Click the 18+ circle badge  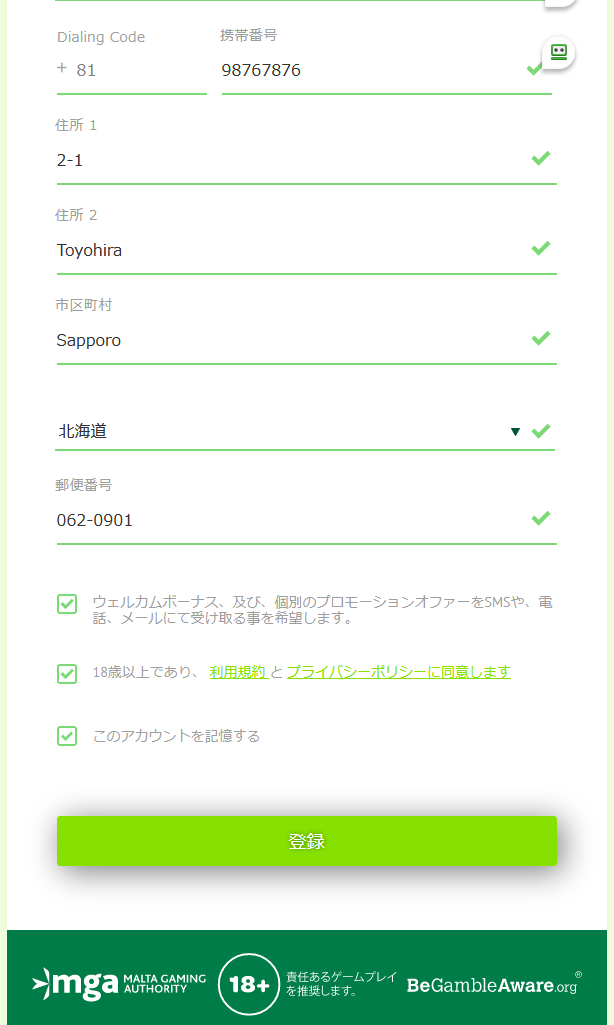pyautogui.click(x=248, y=984)
